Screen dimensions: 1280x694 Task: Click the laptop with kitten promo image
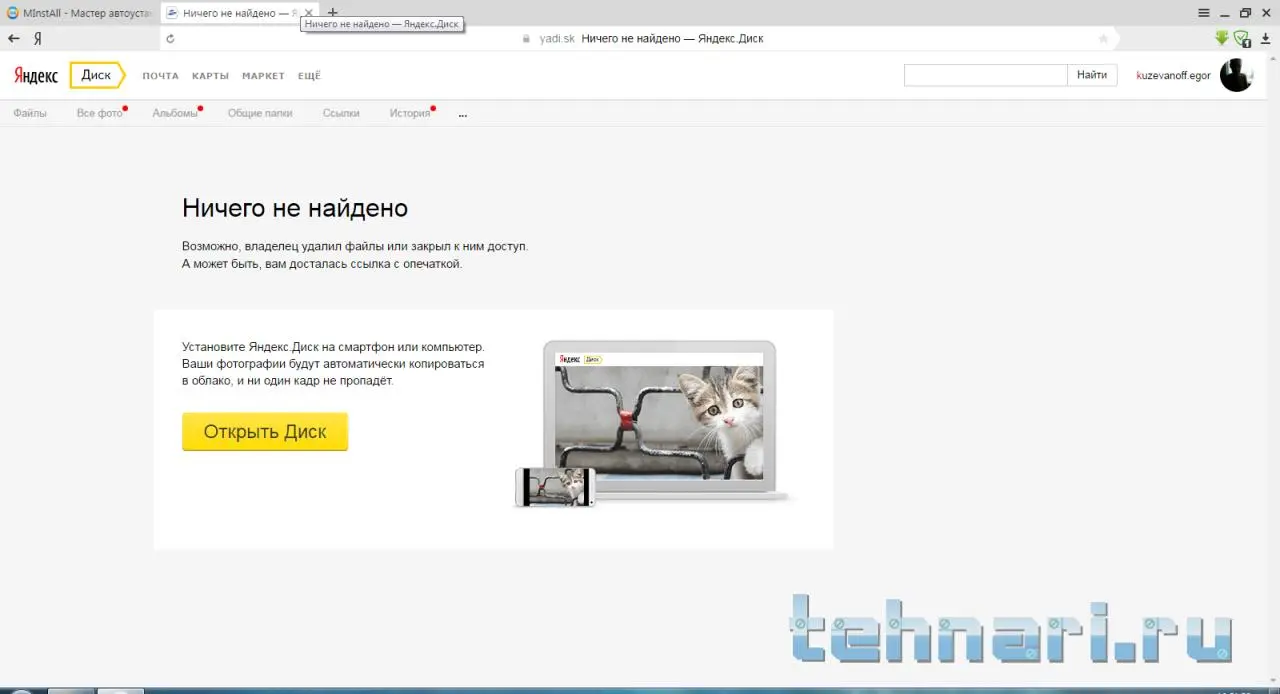659,419
